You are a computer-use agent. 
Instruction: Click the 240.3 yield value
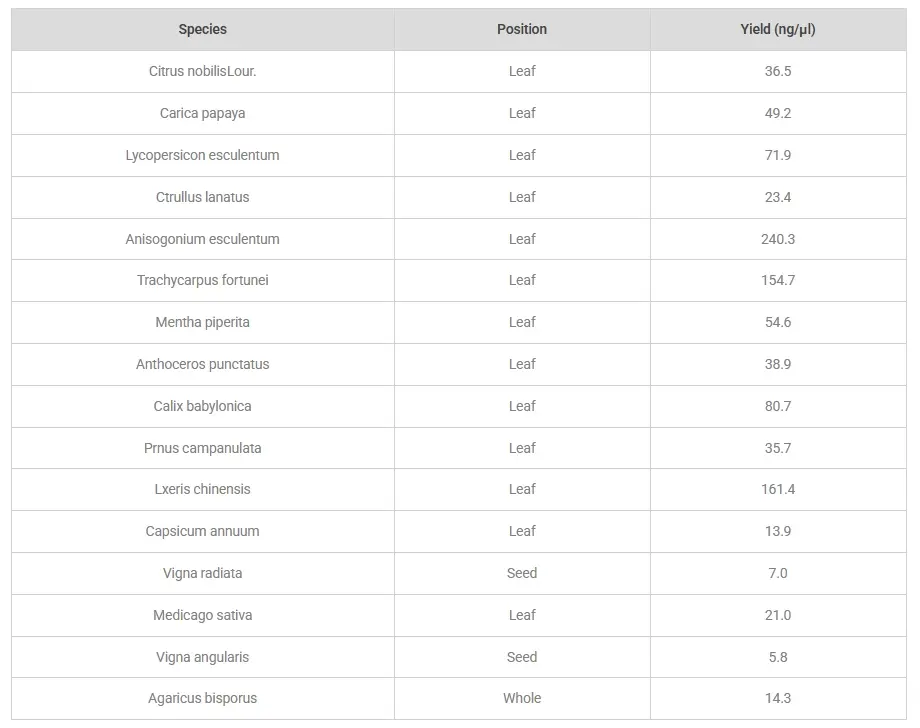tap(777, 239)
